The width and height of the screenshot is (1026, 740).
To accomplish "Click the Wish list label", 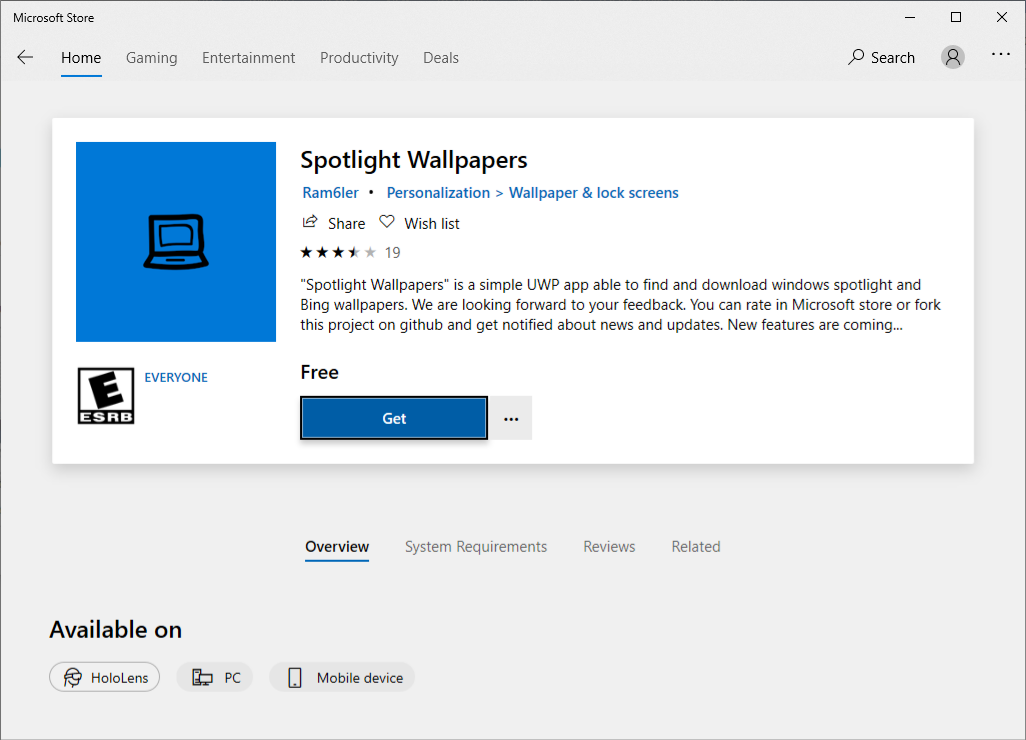I will 432,224.
